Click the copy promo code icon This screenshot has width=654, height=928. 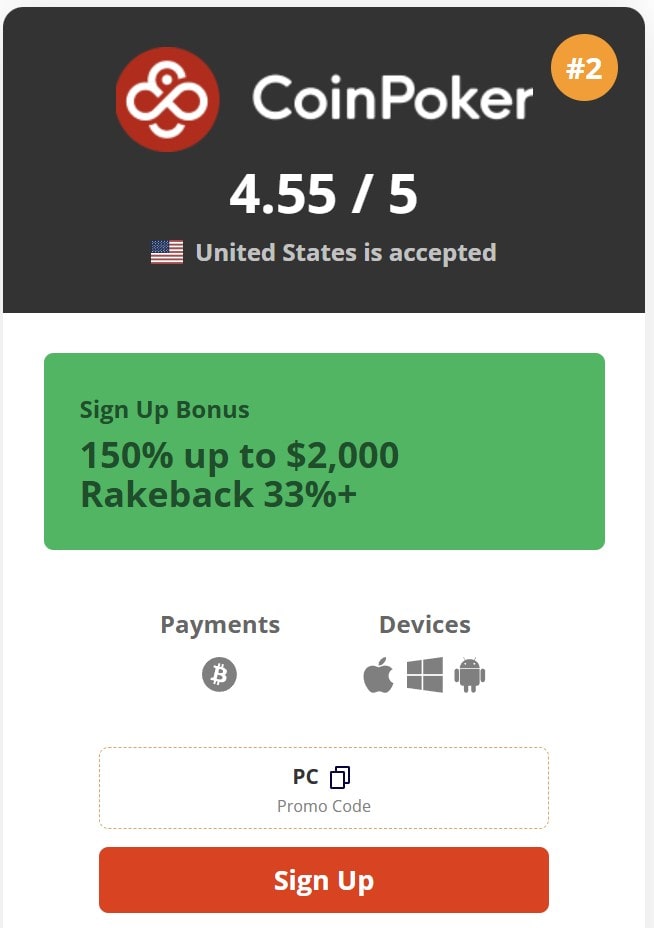click(x=340, y=777)
